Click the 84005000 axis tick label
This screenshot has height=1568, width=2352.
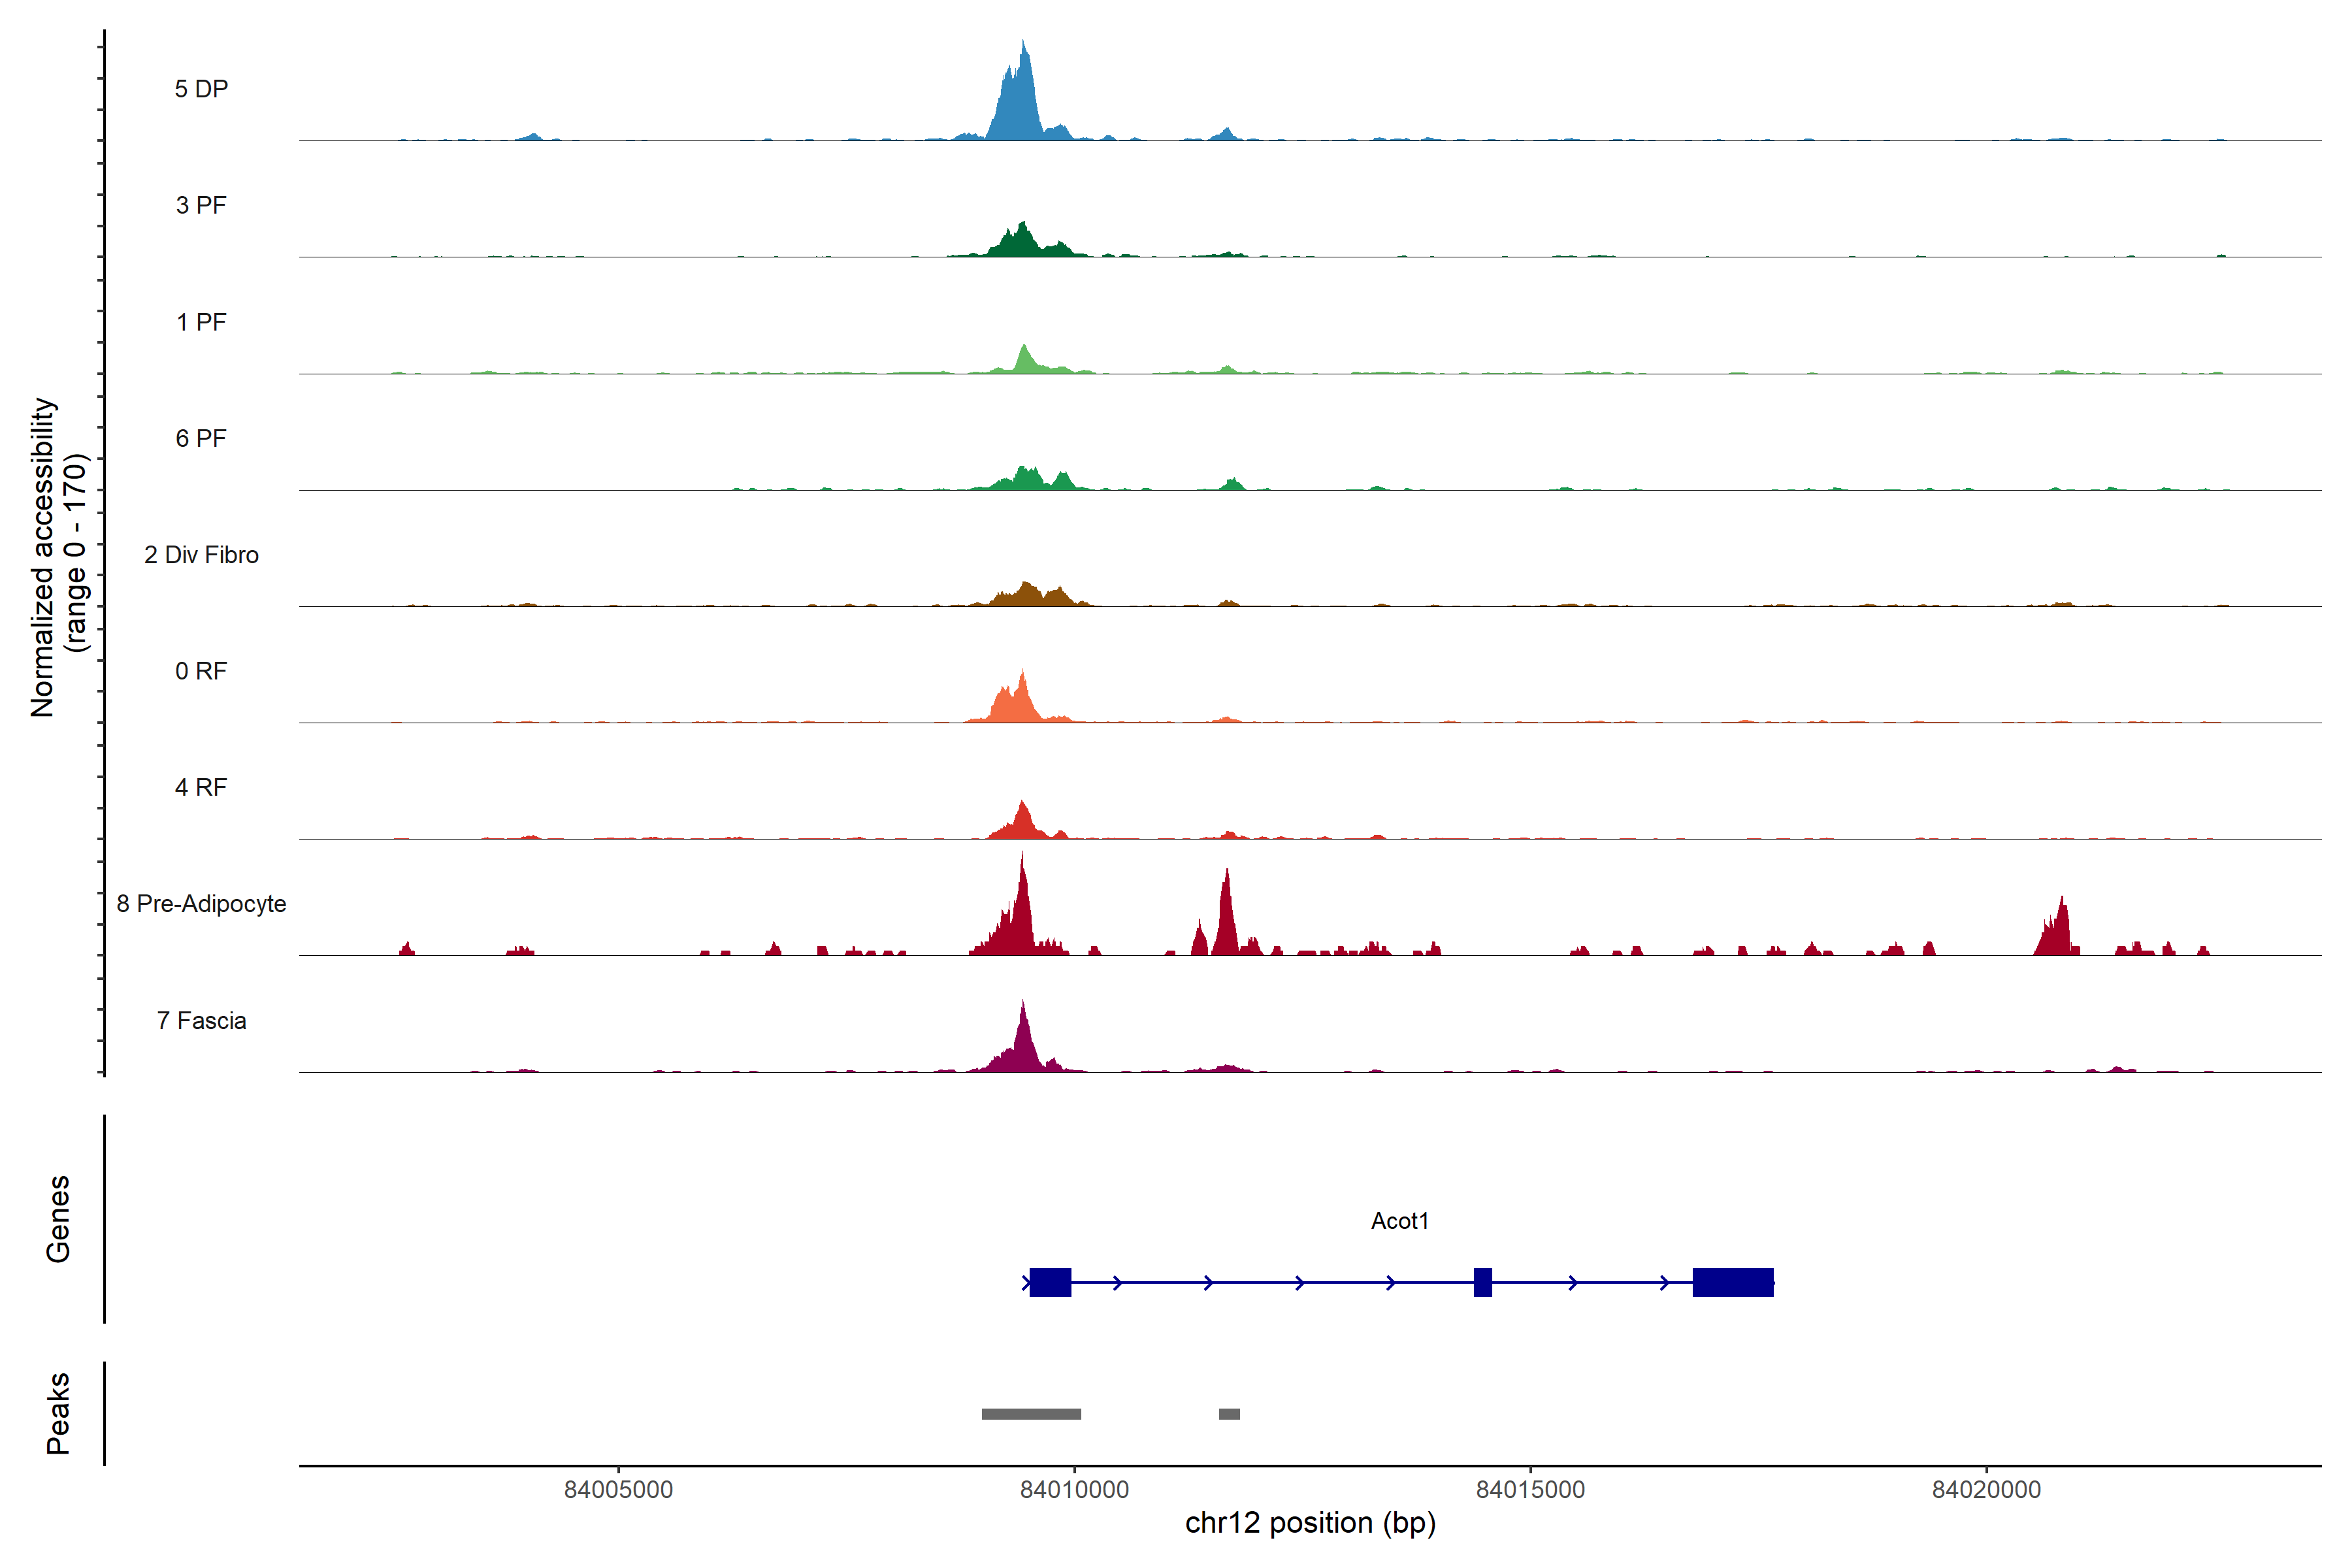(x=618, y=1490)
